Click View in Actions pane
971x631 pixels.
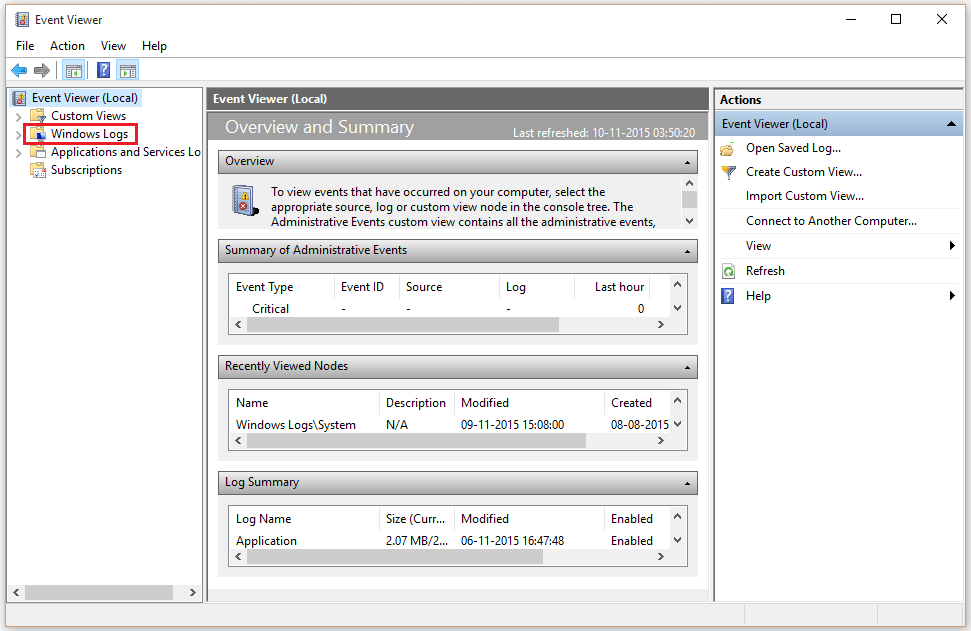758,246
